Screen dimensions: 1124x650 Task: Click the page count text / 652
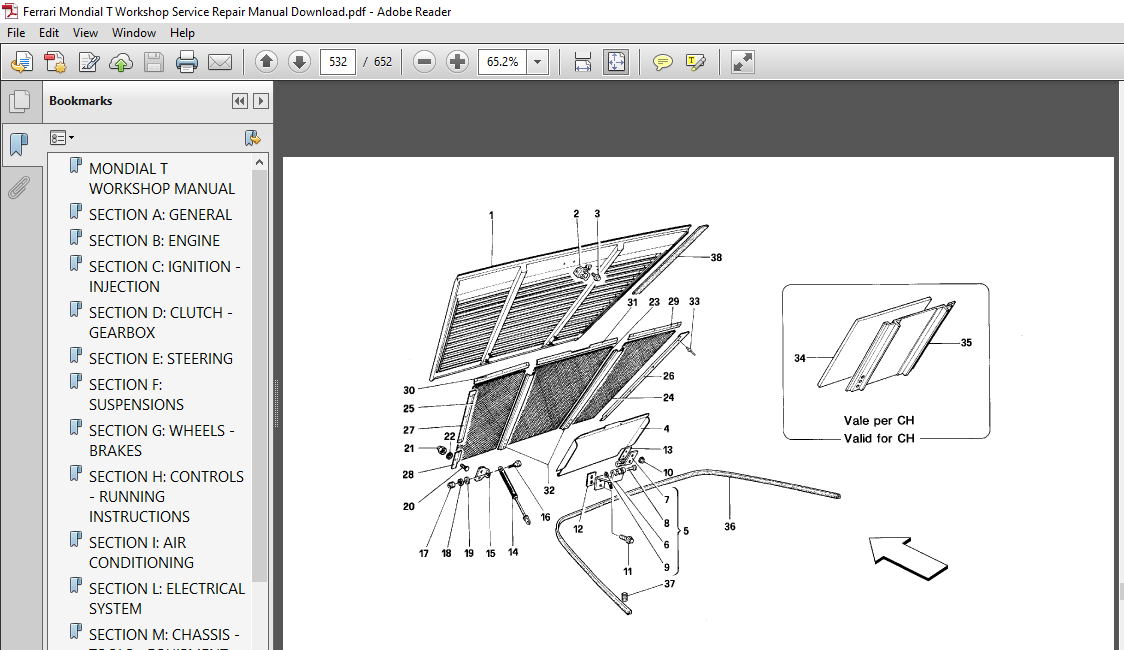coord(378,62)
